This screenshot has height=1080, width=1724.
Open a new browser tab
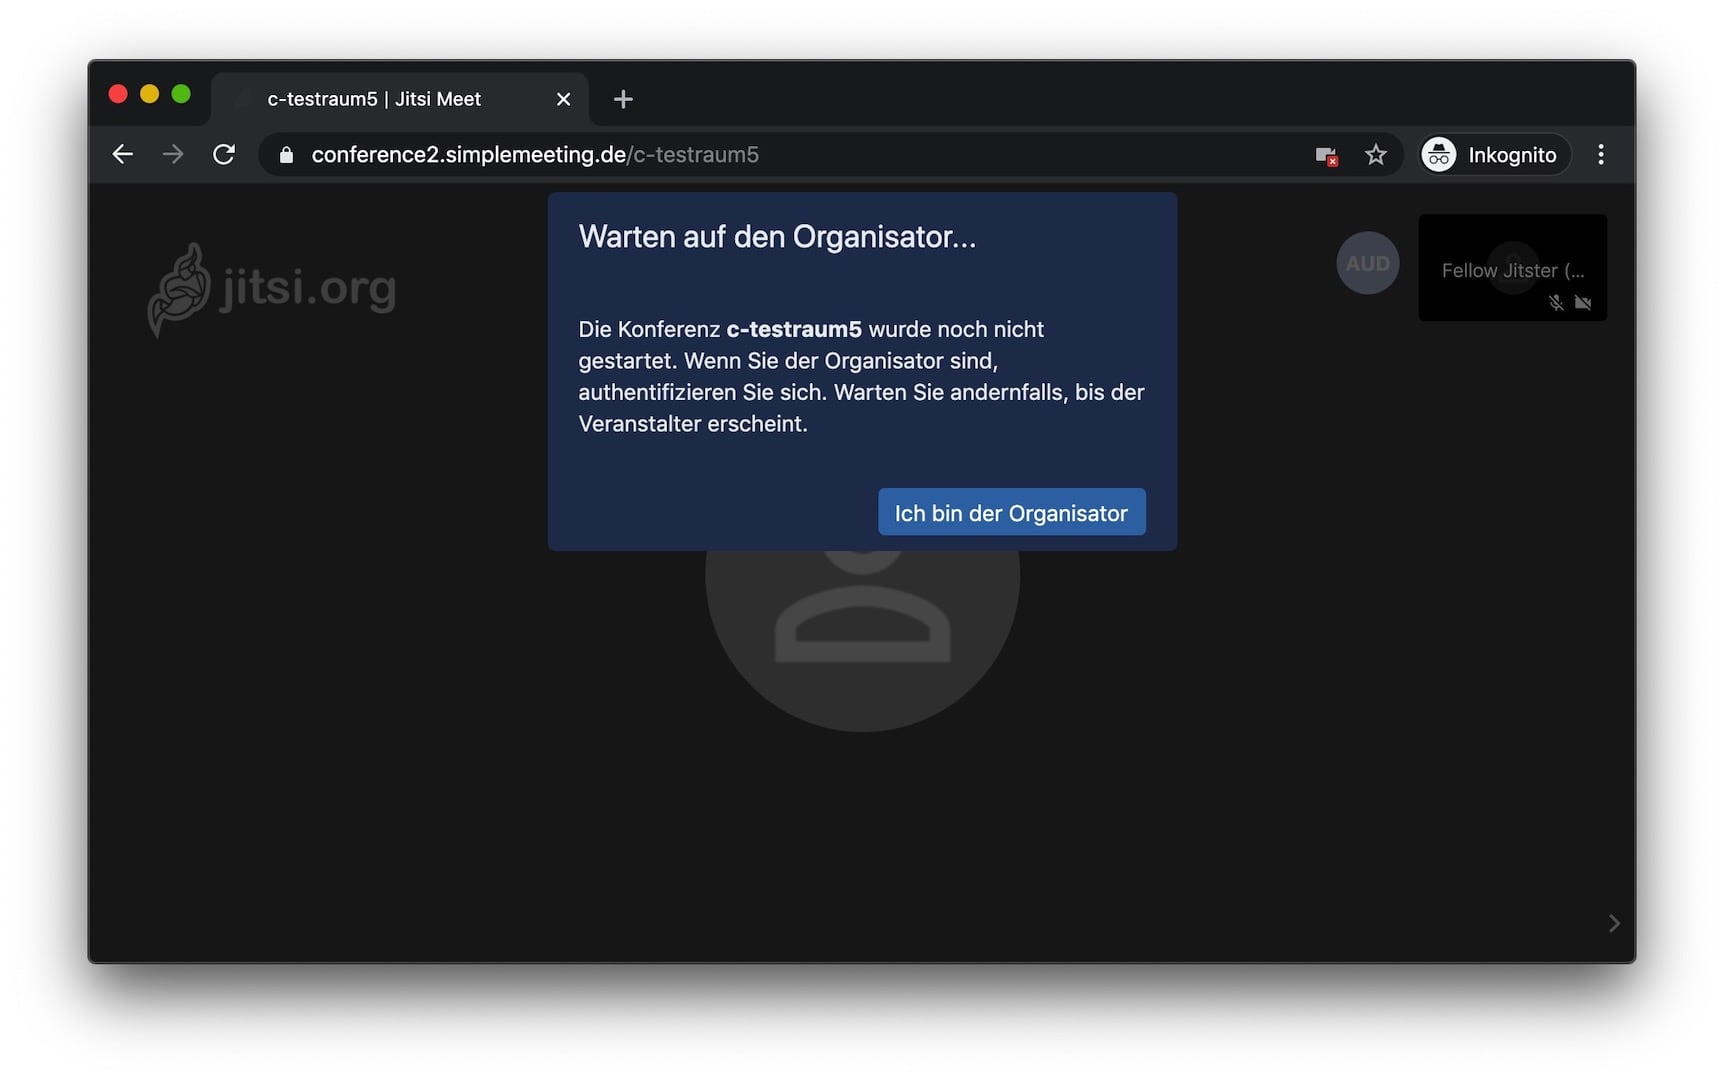pos(623,99)
